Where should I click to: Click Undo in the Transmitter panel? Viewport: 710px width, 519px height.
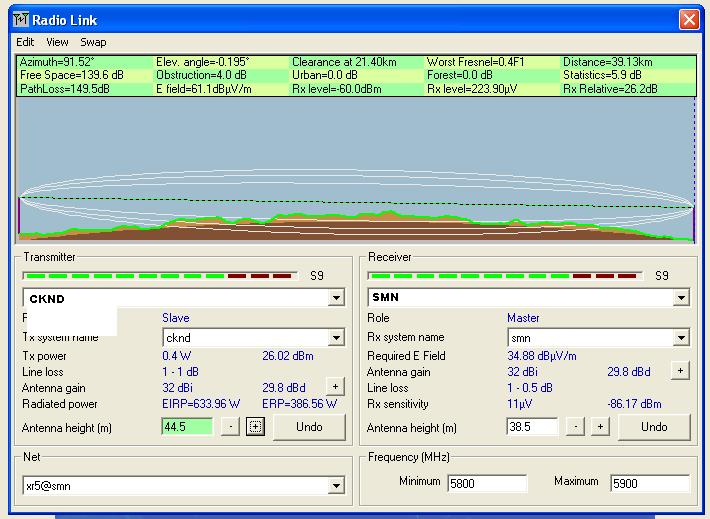coord(309,427)
